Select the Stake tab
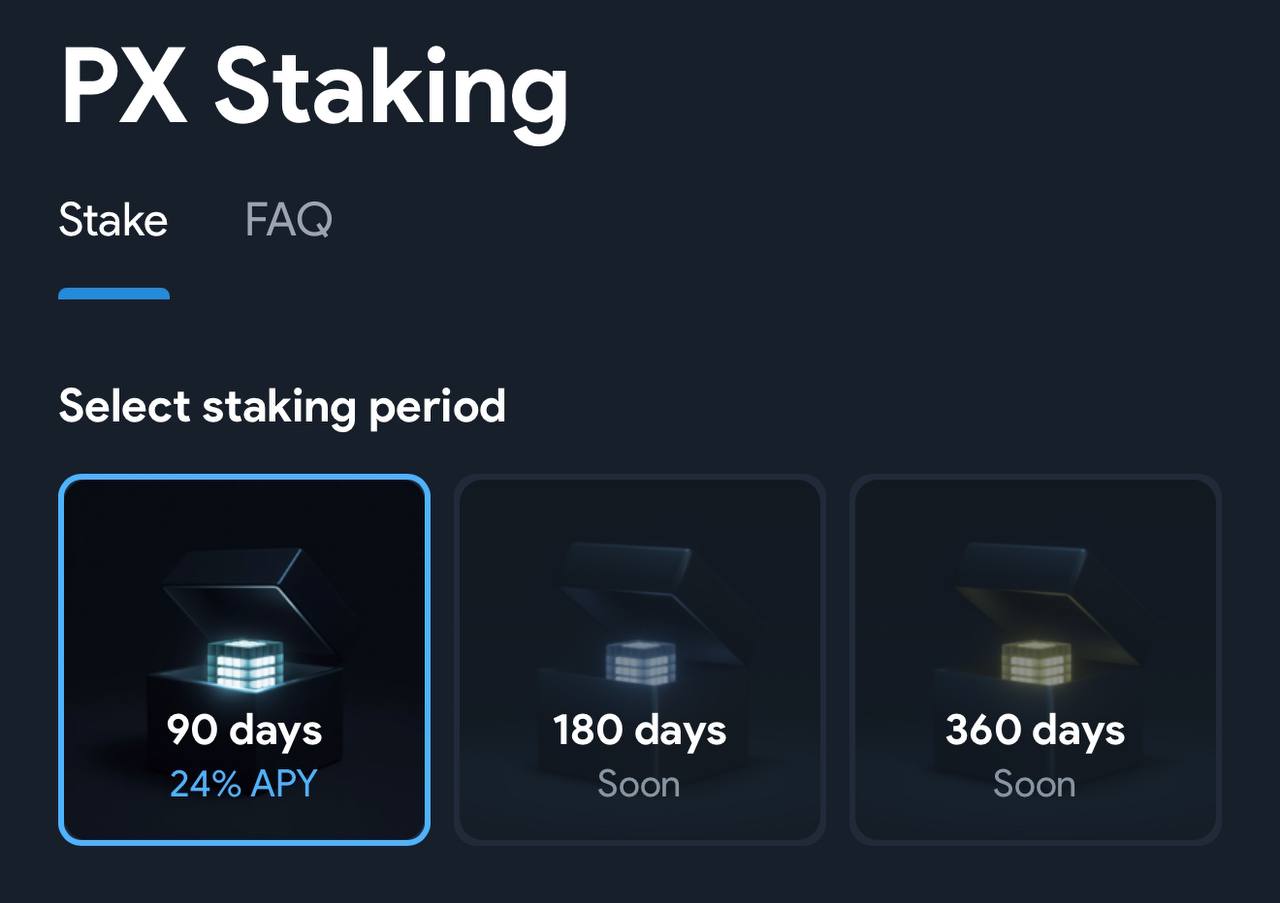Viewport: 1280px width, 903px height. 113,219
